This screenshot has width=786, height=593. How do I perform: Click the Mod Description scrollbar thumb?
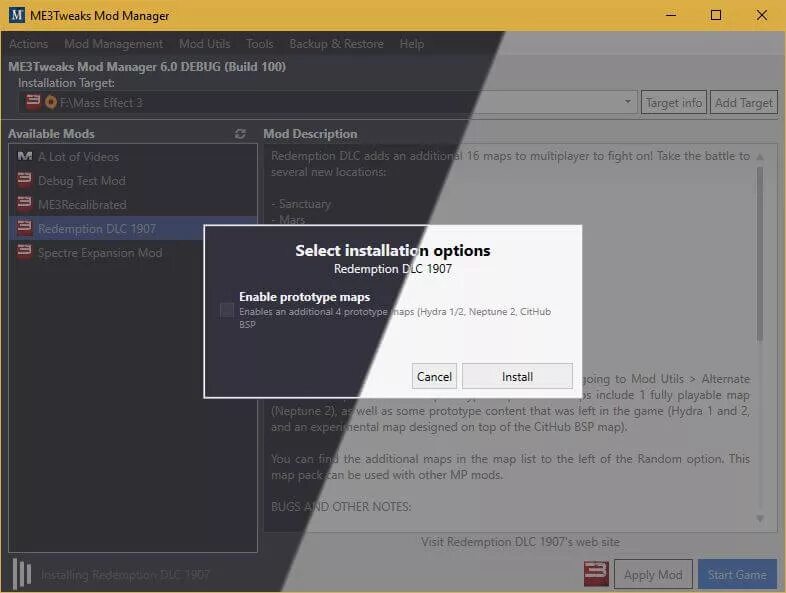[760, 254]
